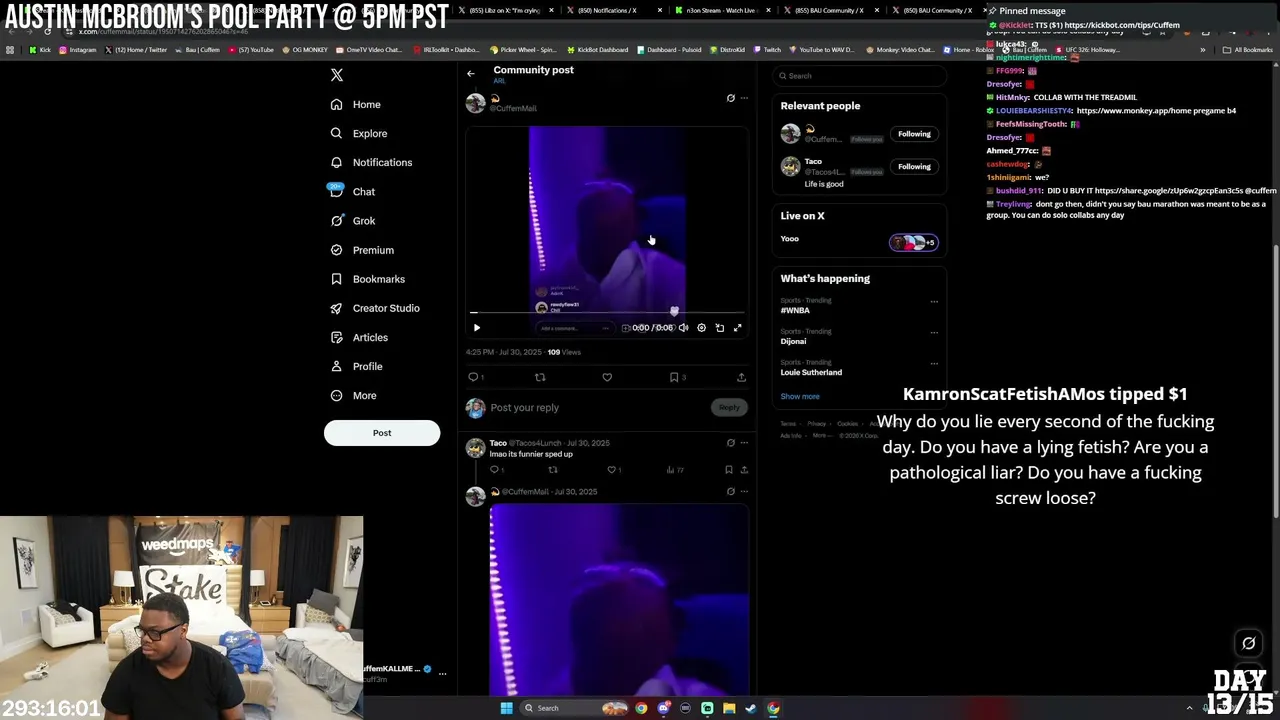
Task: Open the options menu for #WNBA trend
Action: pos(934,301)
